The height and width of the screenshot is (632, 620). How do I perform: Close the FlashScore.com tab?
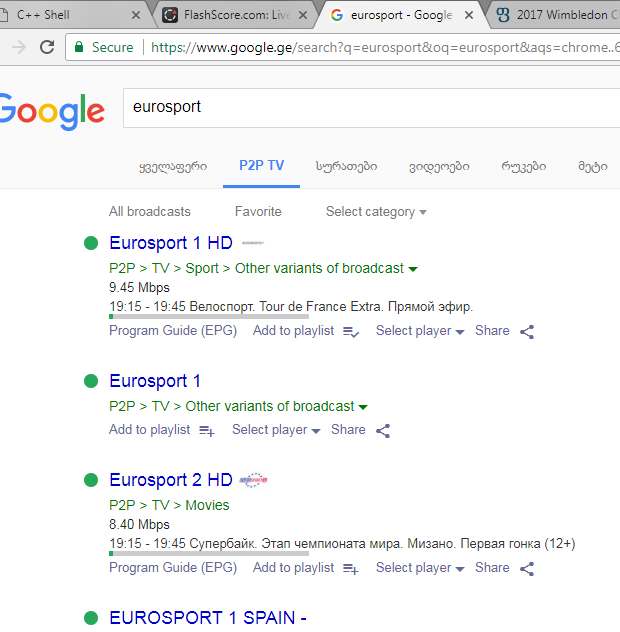click(x=303, y=15)
